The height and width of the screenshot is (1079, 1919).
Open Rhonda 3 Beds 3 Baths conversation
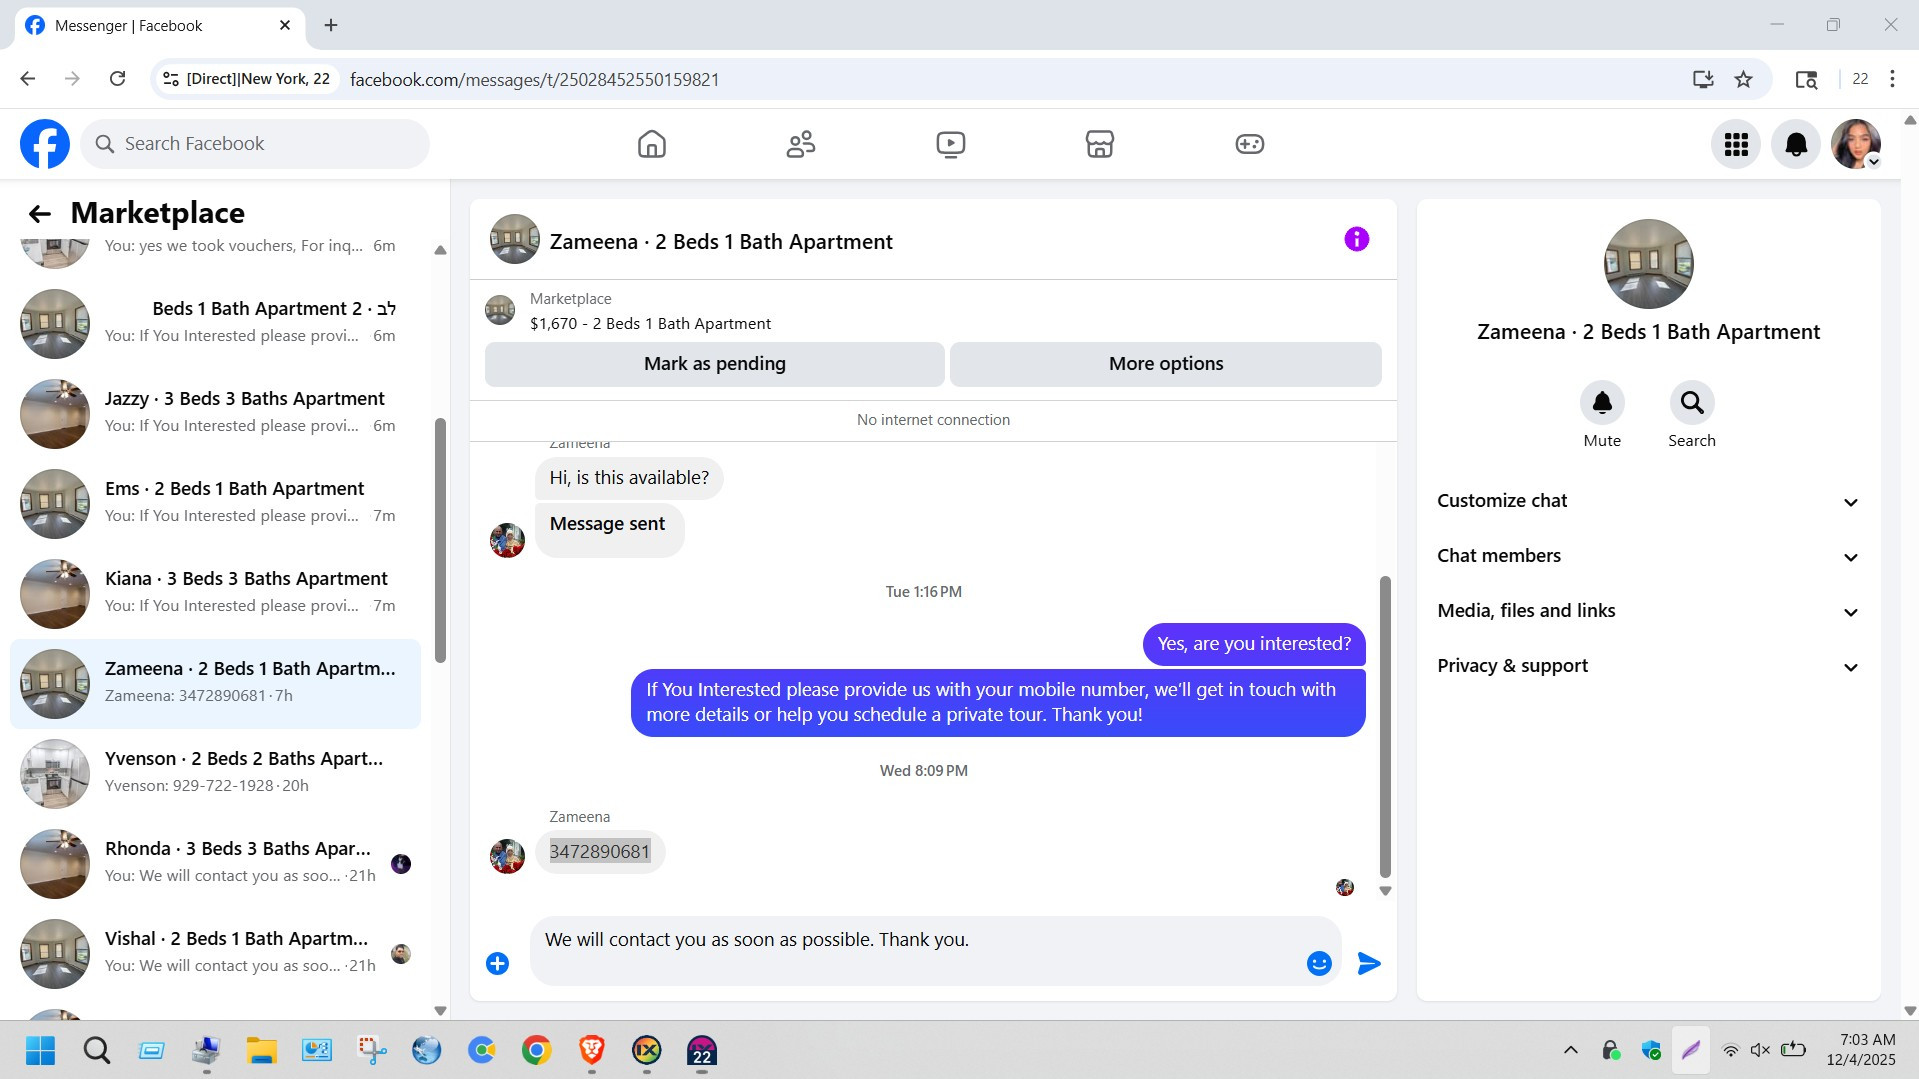(x=215, y=863)
